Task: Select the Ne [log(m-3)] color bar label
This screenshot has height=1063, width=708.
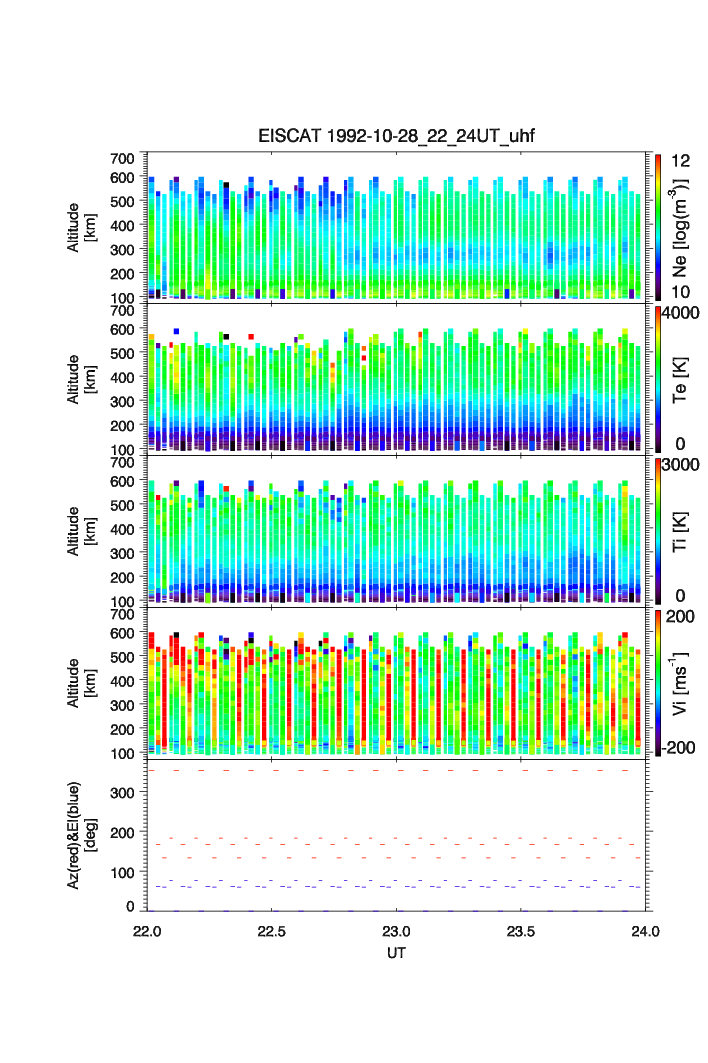Action: click(x=680, y=228)
